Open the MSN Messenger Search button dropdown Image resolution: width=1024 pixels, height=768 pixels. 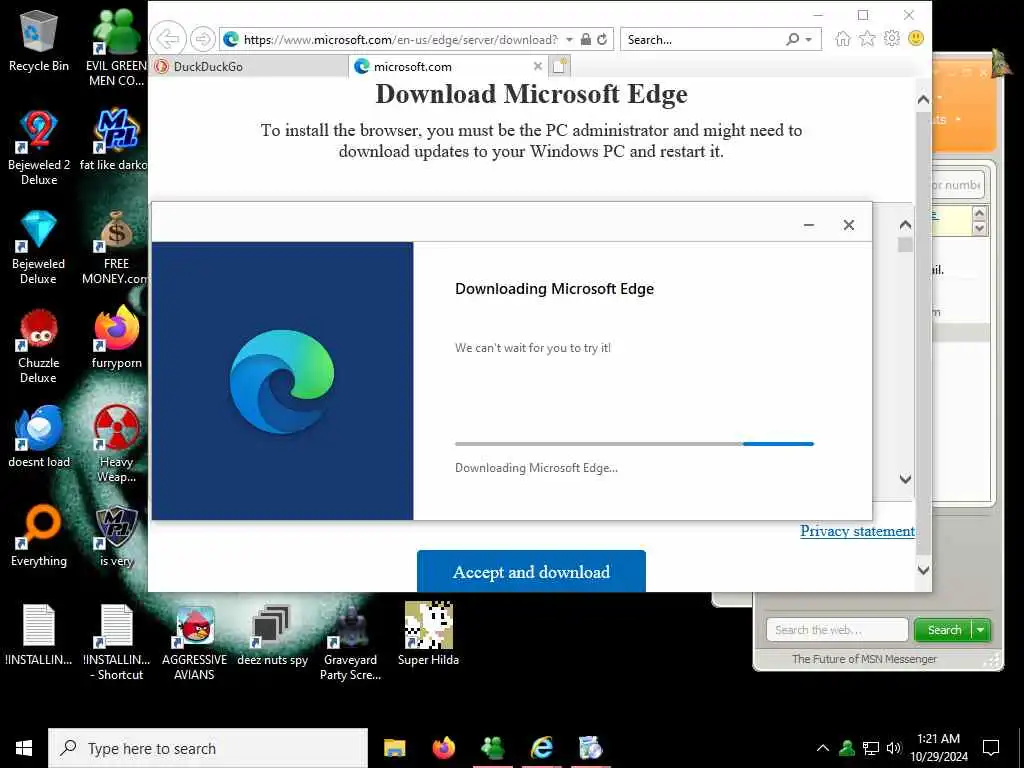tap(981, 630)
